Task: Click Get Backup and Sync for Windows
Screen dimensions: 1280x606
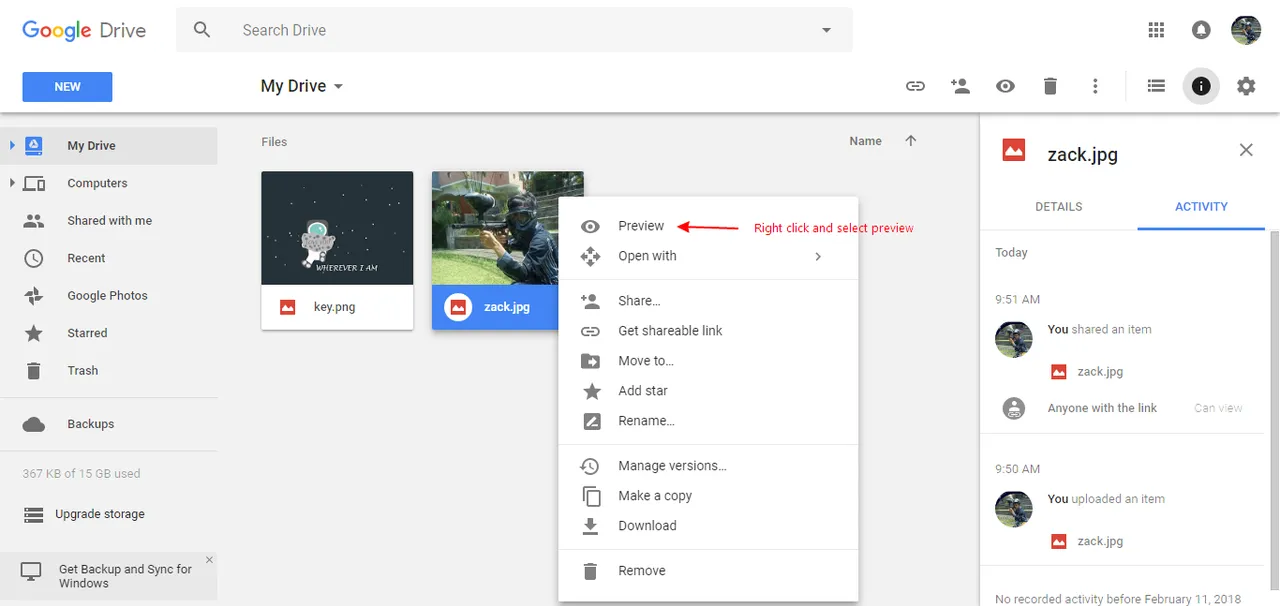Action: 125,576
